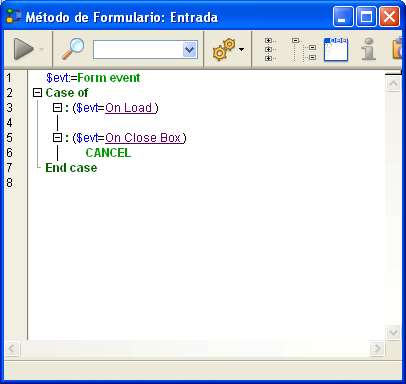This screenshot has width=406, height=384.
Task: Click the magnifying glass find icon
Action: point(73,49)
